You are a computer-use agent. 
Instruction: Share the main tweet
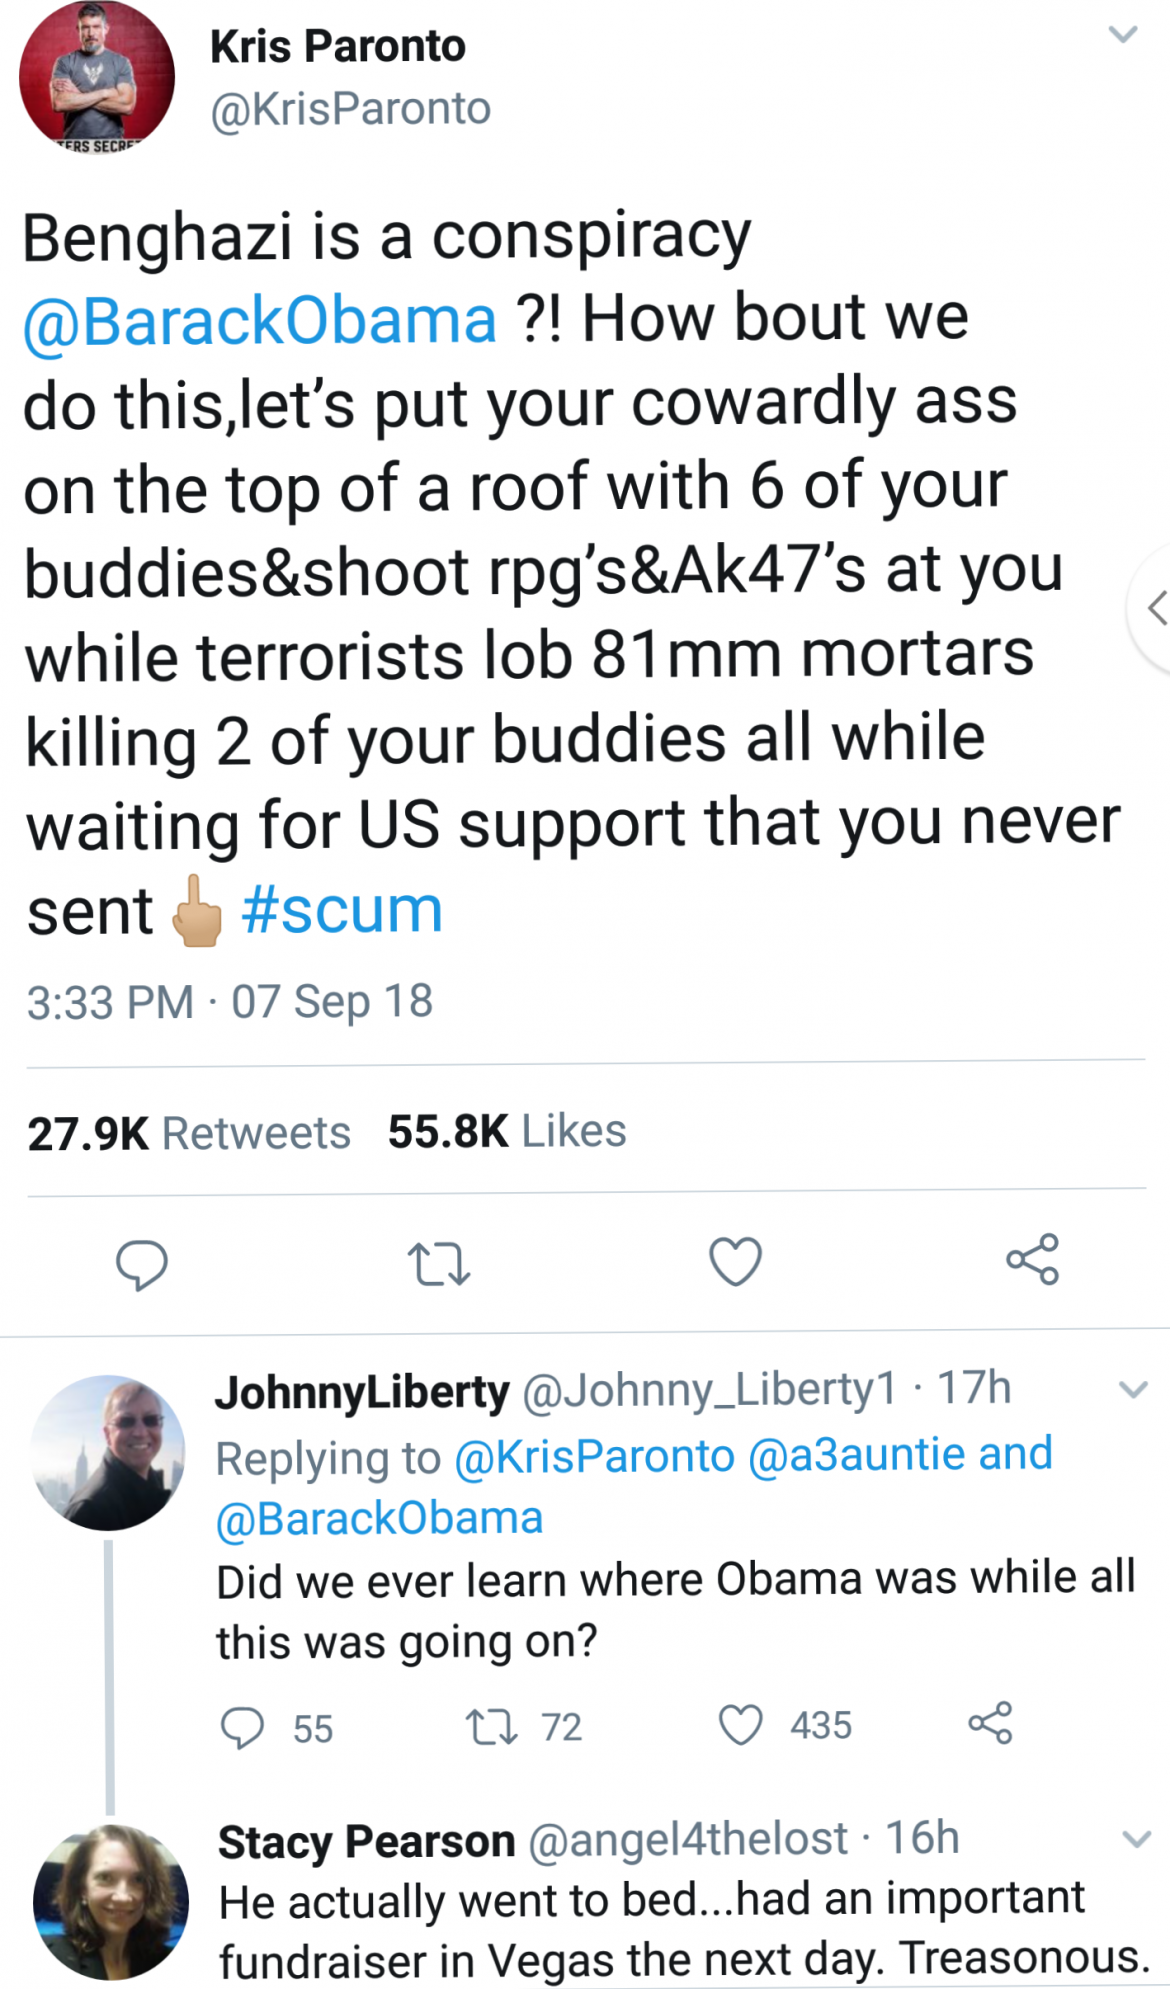[x=1032, y=1259]
